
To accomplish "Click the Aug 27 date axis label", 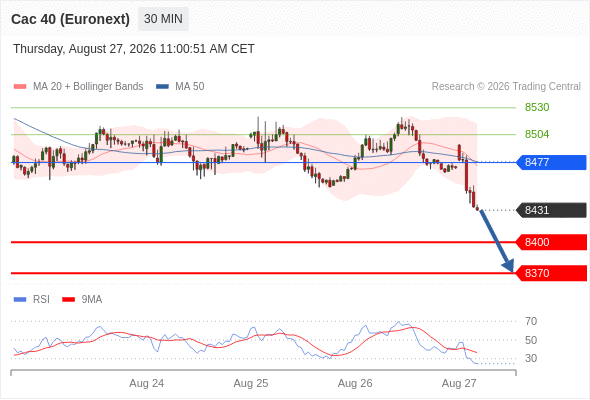I will 459,383.
